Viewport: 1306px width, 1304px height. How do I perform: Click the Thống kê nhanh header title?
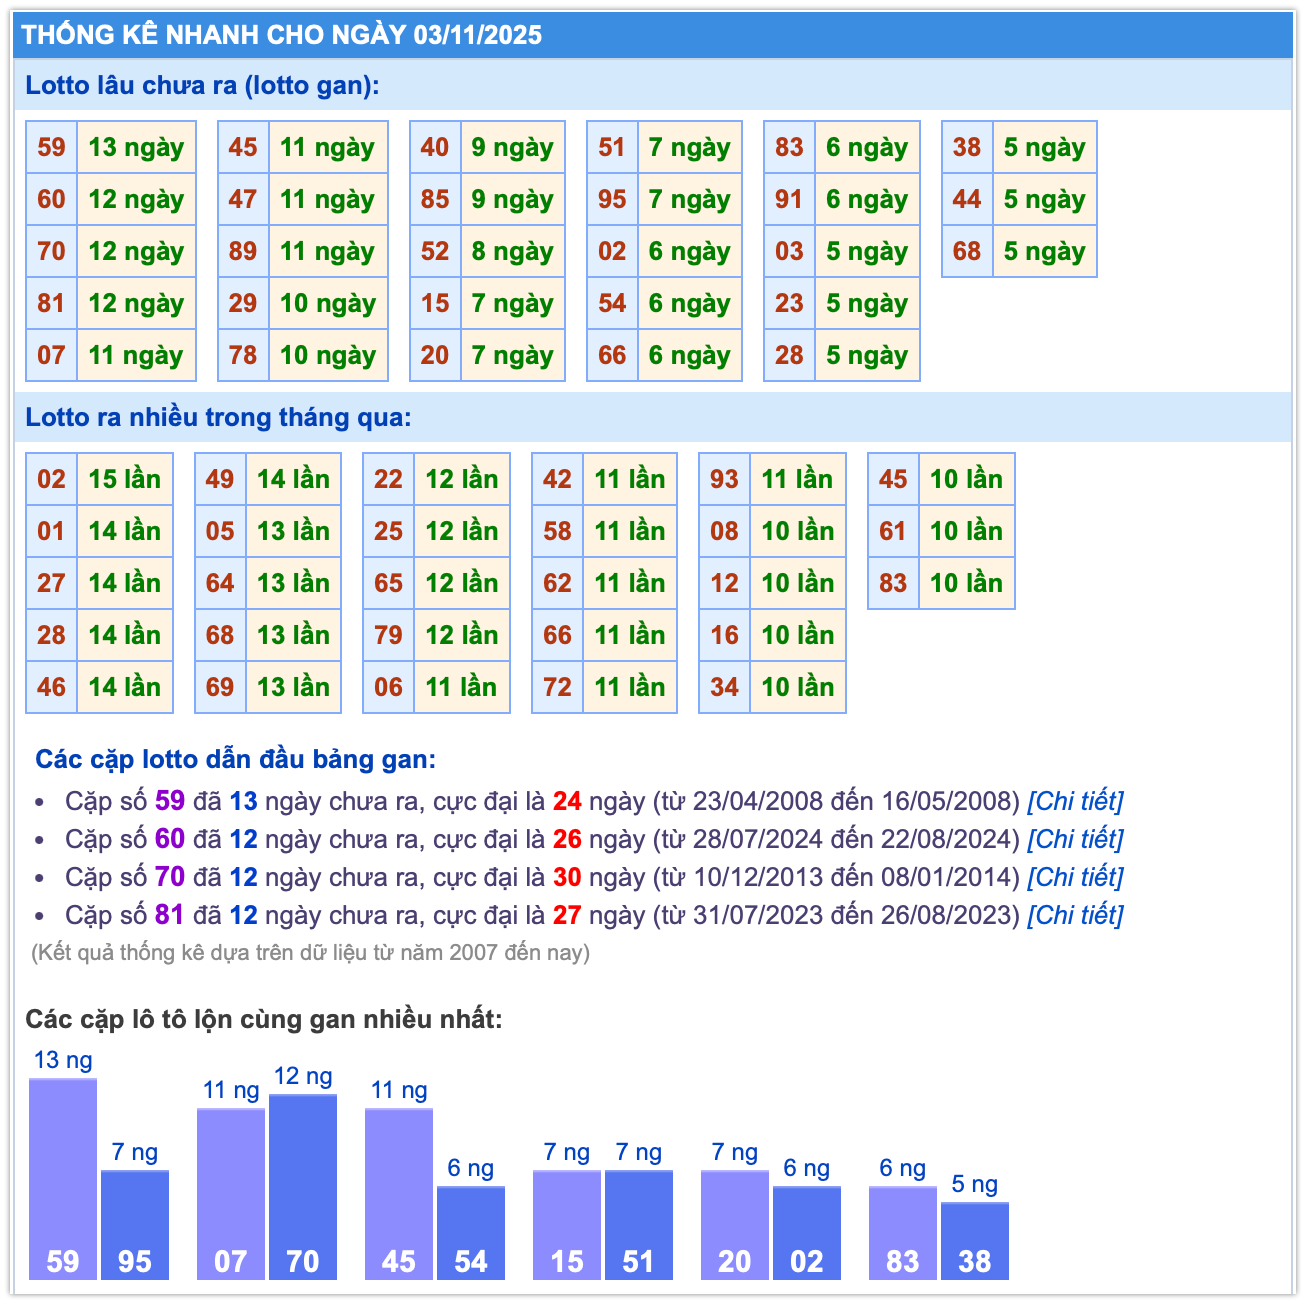(x=282, y=35)
